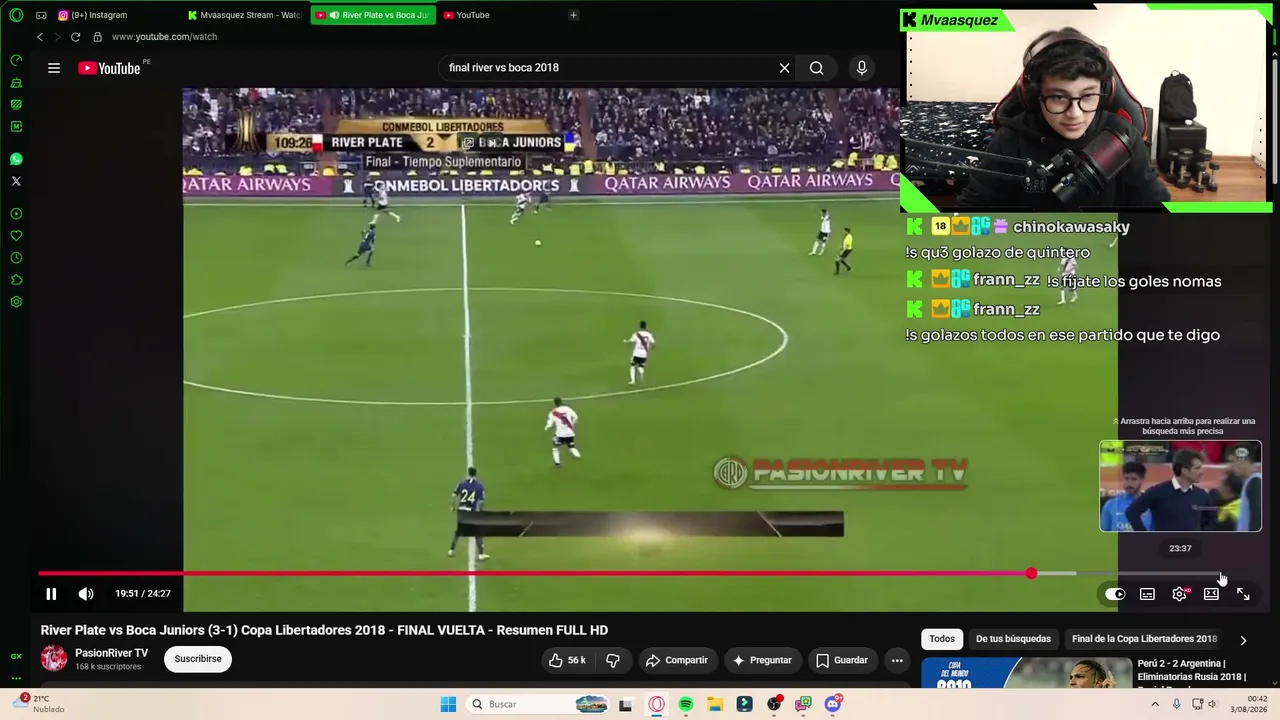Open WhatsApp in the sidebar
The height and width of the screenshot is (720, 1280).
point(16,159)
